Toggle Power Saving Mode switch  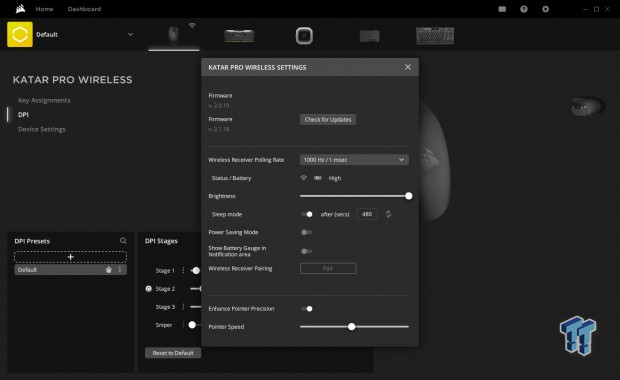(x=306, y=232)
